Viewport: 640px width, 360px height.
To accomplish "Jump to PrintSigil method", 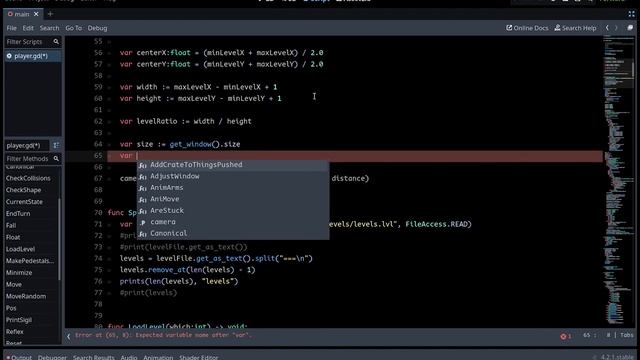I will [19, 320].
